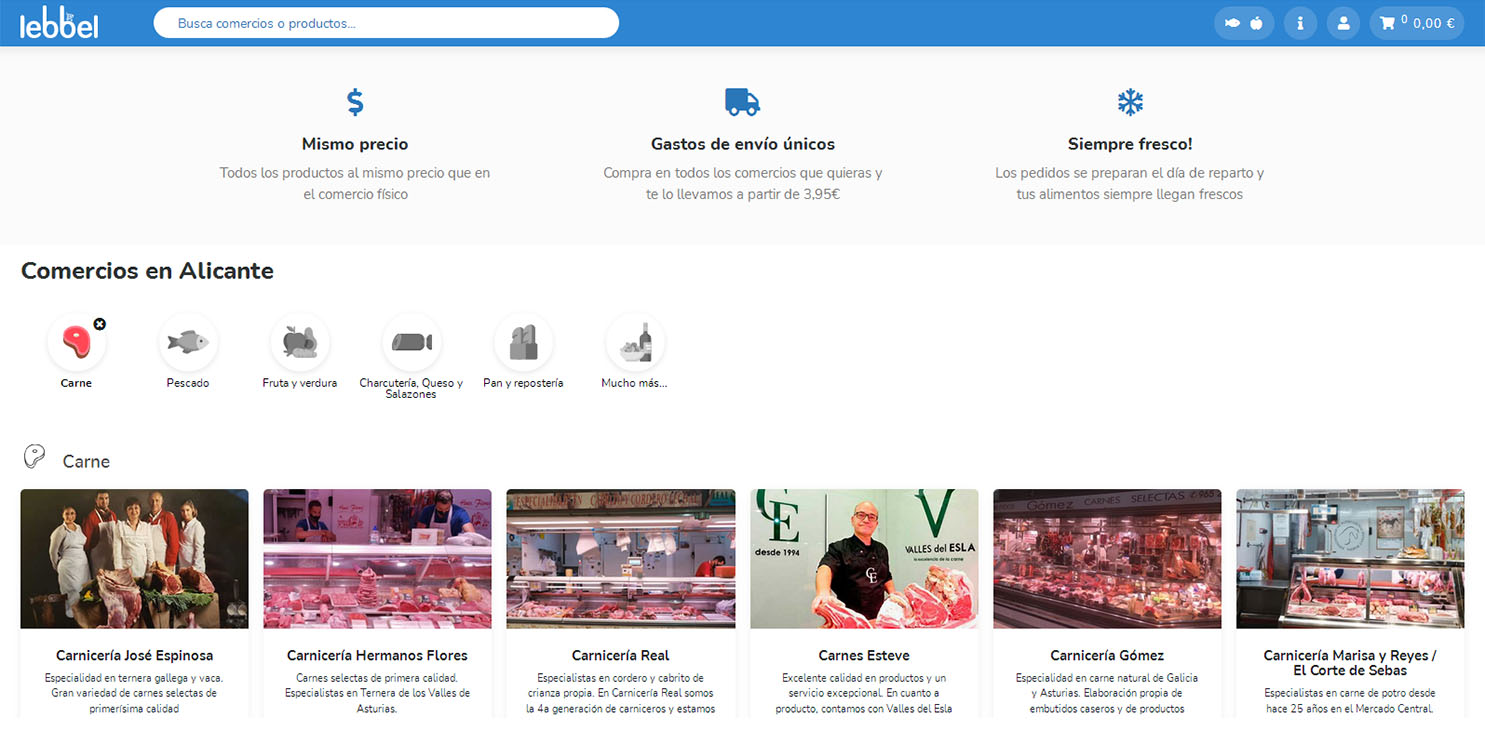Open Carnicería Hermanos Flores photo
Image resolution: width=1485 pixels, height=750 pixels.
coord(377,559)
